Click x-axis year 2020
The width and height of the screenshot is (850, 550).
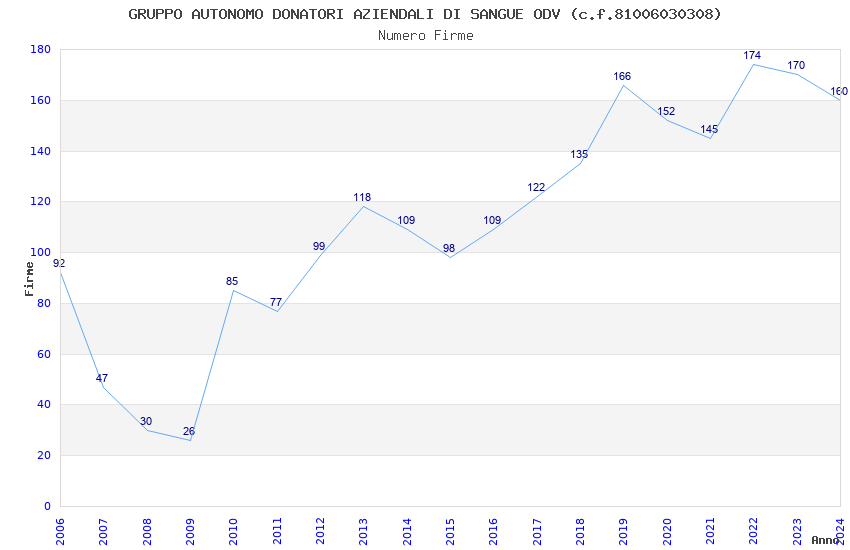[x=667, y=532]
